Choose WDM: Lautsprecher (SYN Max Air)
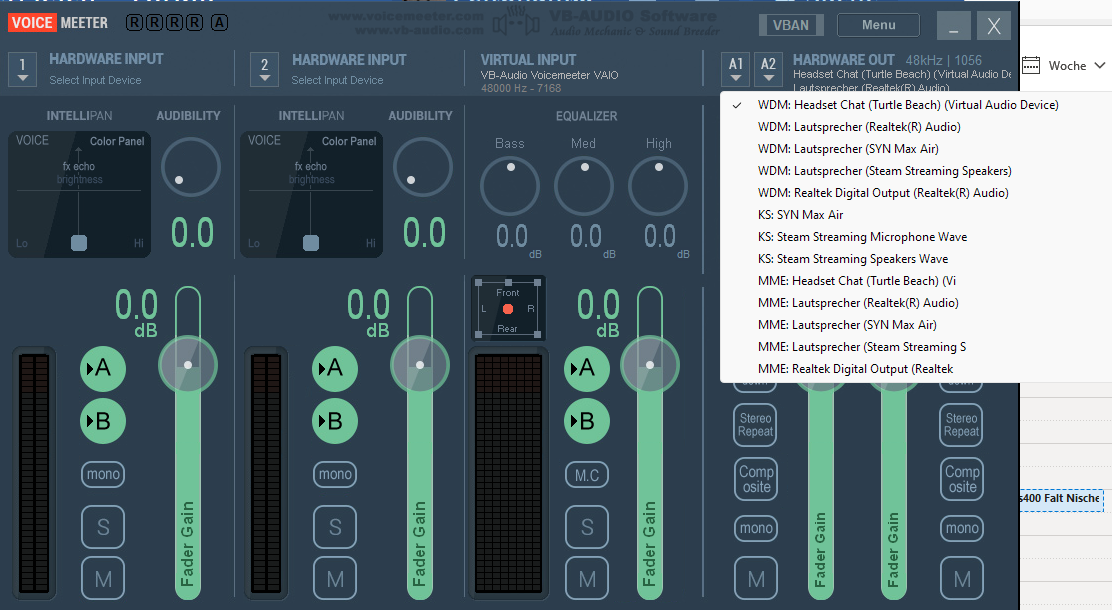Image resolution: width=1112 pixels, height=610 pixels. click(x=848, y=149)
